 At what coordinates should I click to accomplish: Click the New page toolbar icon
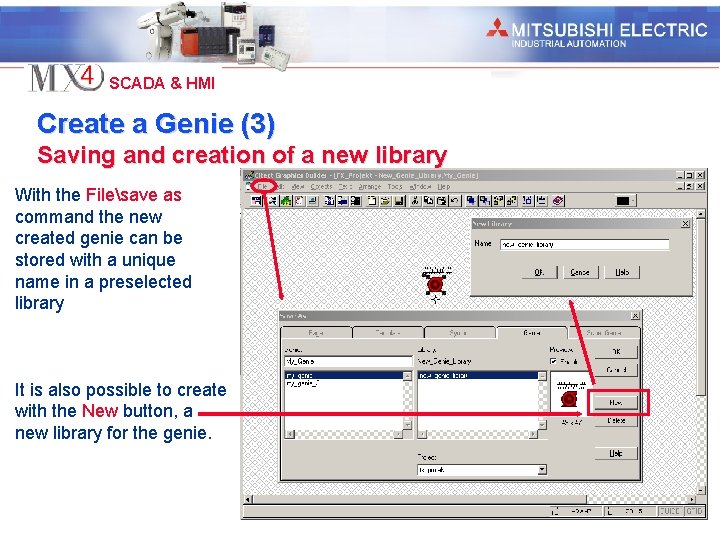pyautogui.click(x=372, y=201)
